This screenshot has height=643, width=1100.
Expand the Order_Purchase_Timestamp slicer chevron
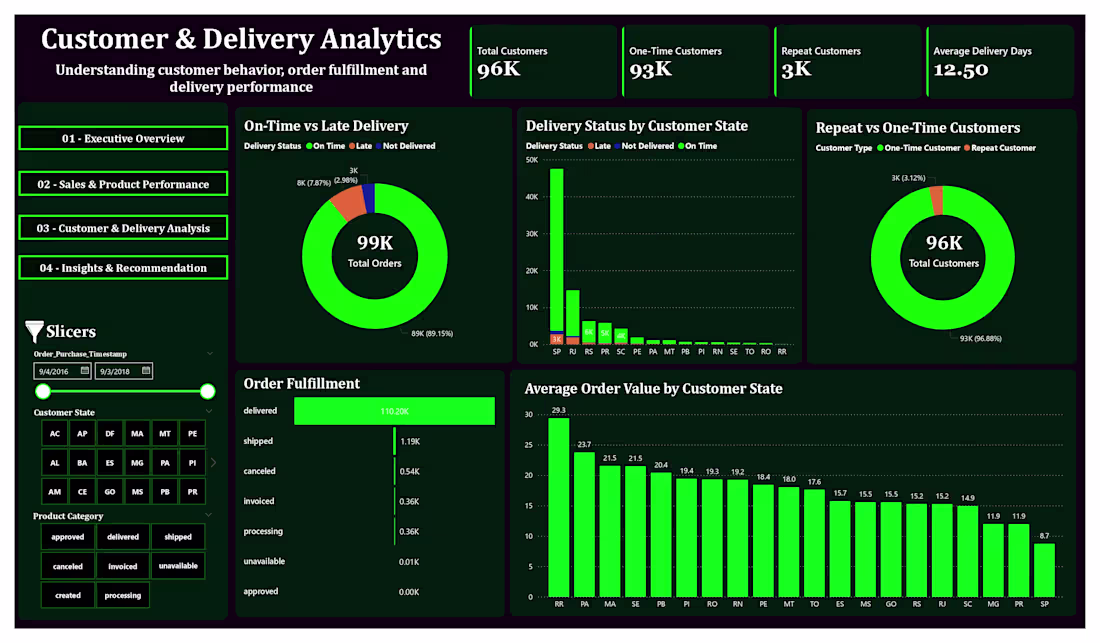[x=209, y=353]
